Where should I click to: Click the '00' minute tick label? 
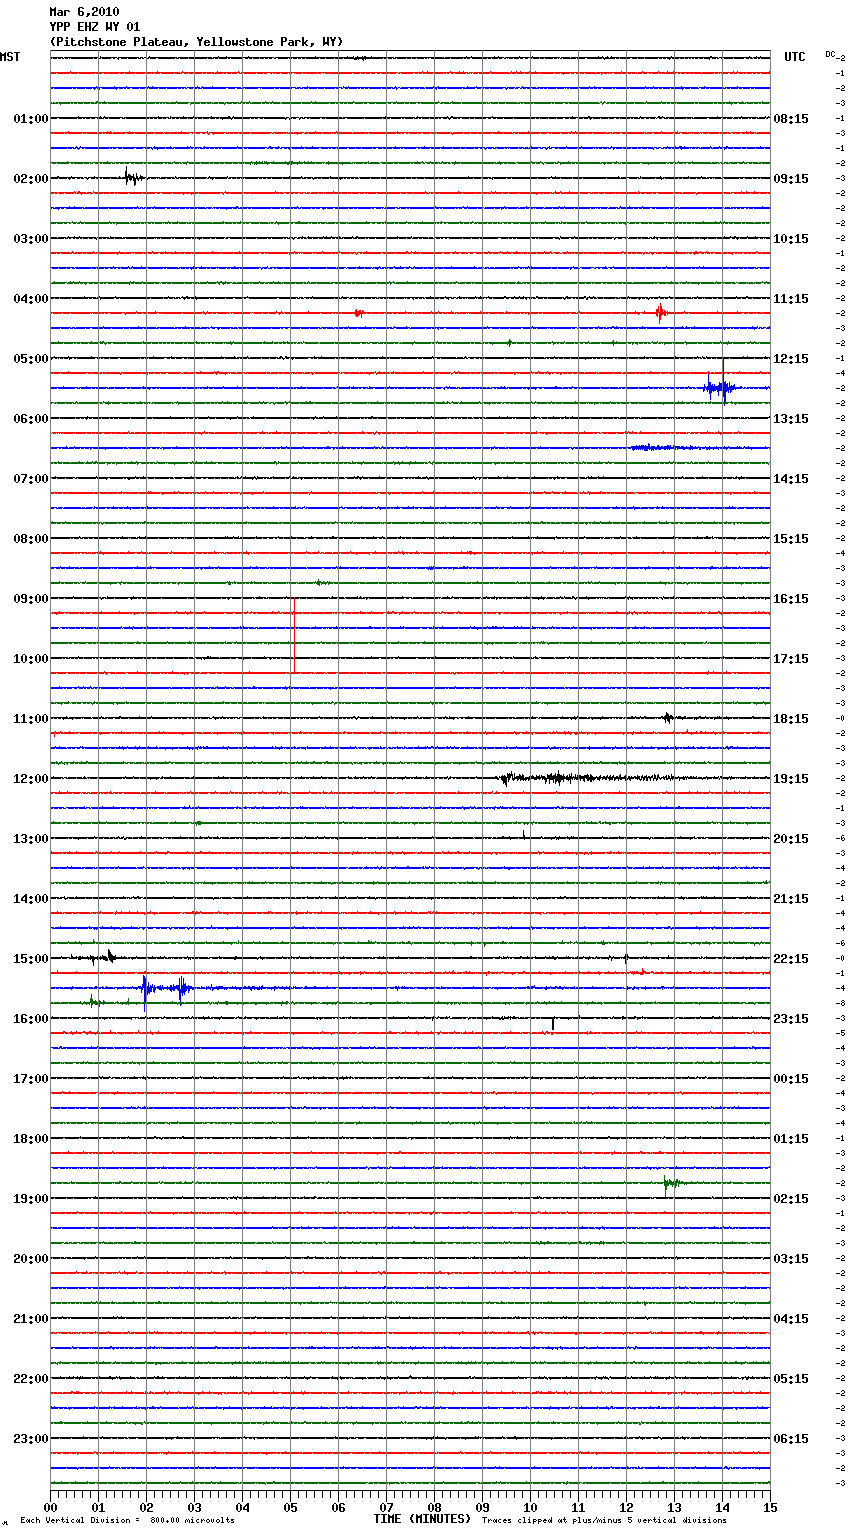pyautogui.click(x=50, y=1508)
